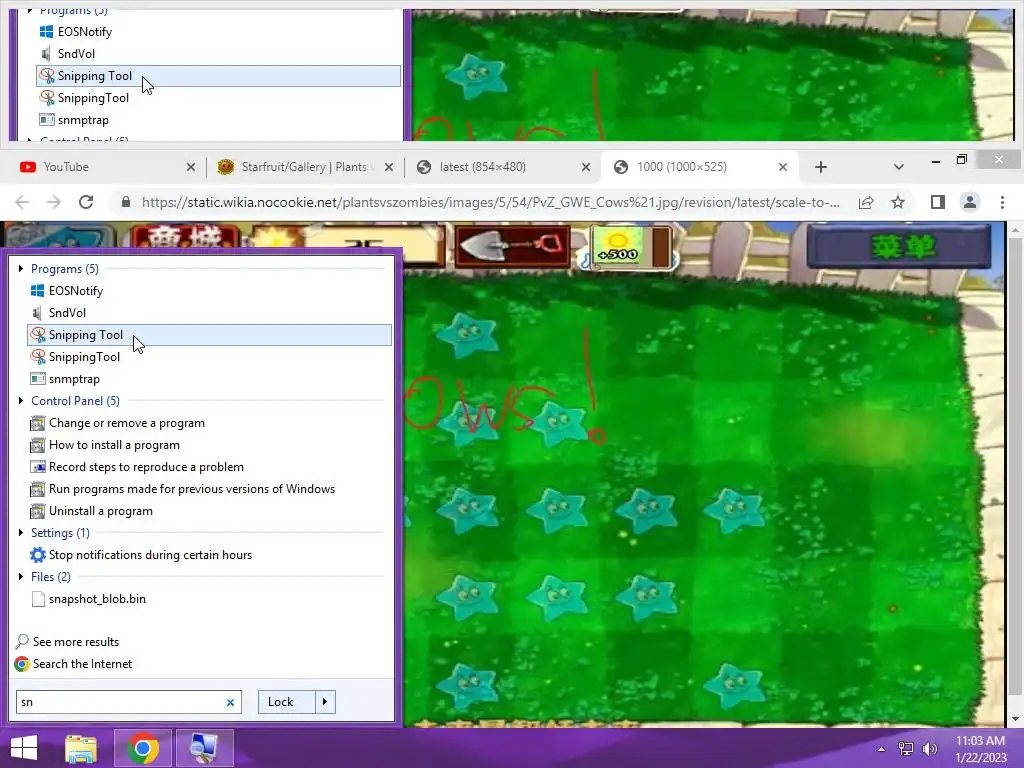Click the +500 sun card in the image
1024x768 pixels.
[630, 248]
